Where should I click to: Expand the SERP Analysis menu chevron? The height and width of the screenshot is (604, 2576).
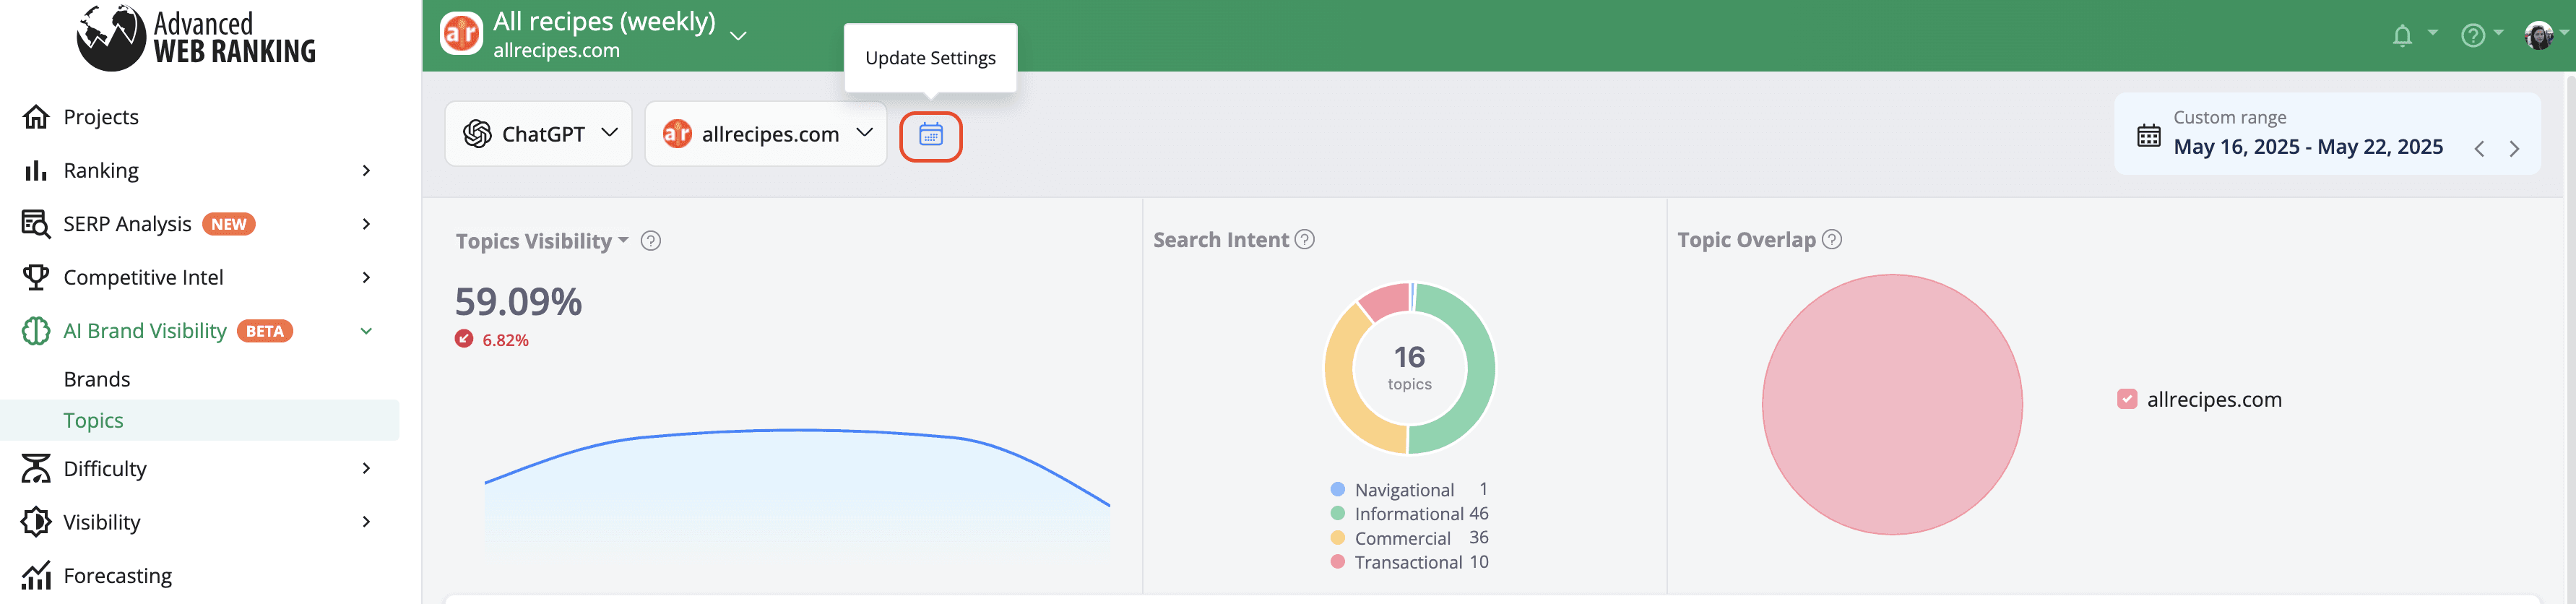pyautogui.click(x=366, y=224)
